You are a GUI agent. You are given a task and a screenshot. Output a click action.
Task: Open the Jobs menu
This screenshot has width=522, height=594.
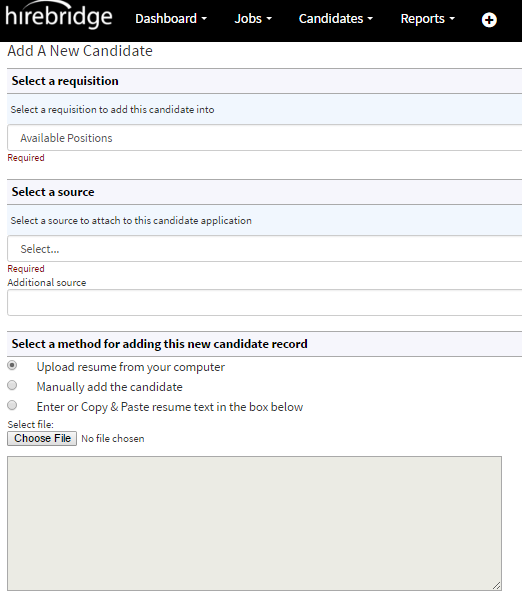[x=253, y=19]
